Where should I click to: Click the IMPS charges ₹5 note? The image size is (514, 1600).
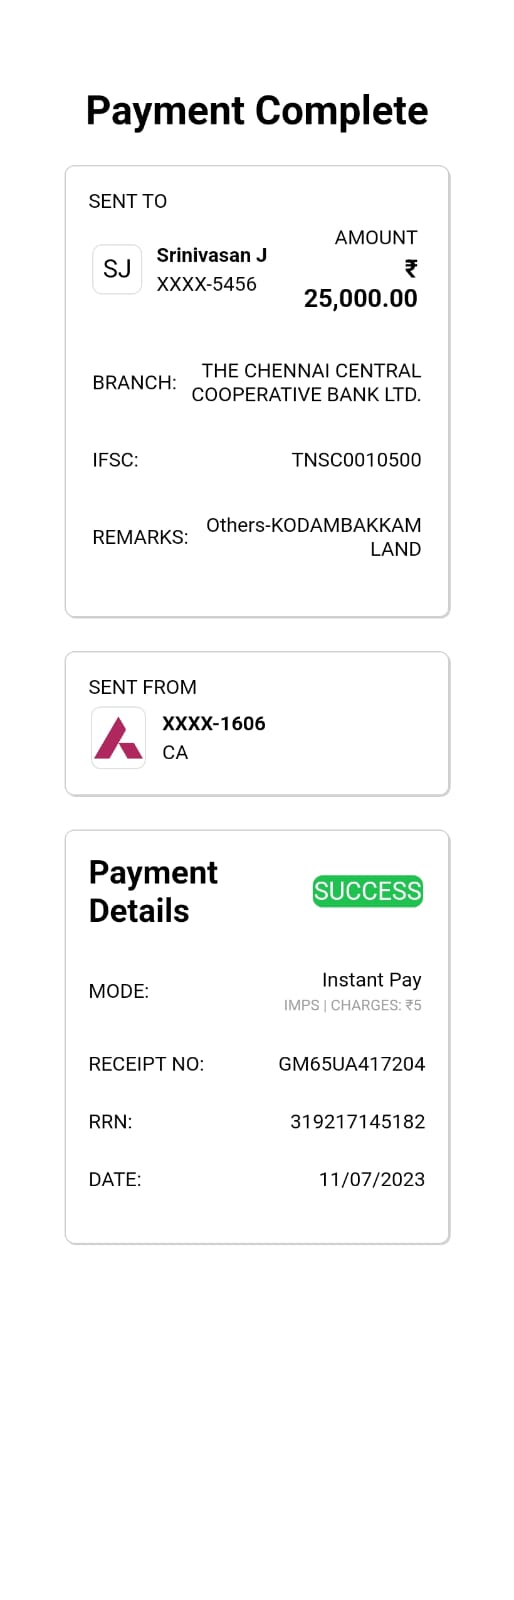point(352,1005)
